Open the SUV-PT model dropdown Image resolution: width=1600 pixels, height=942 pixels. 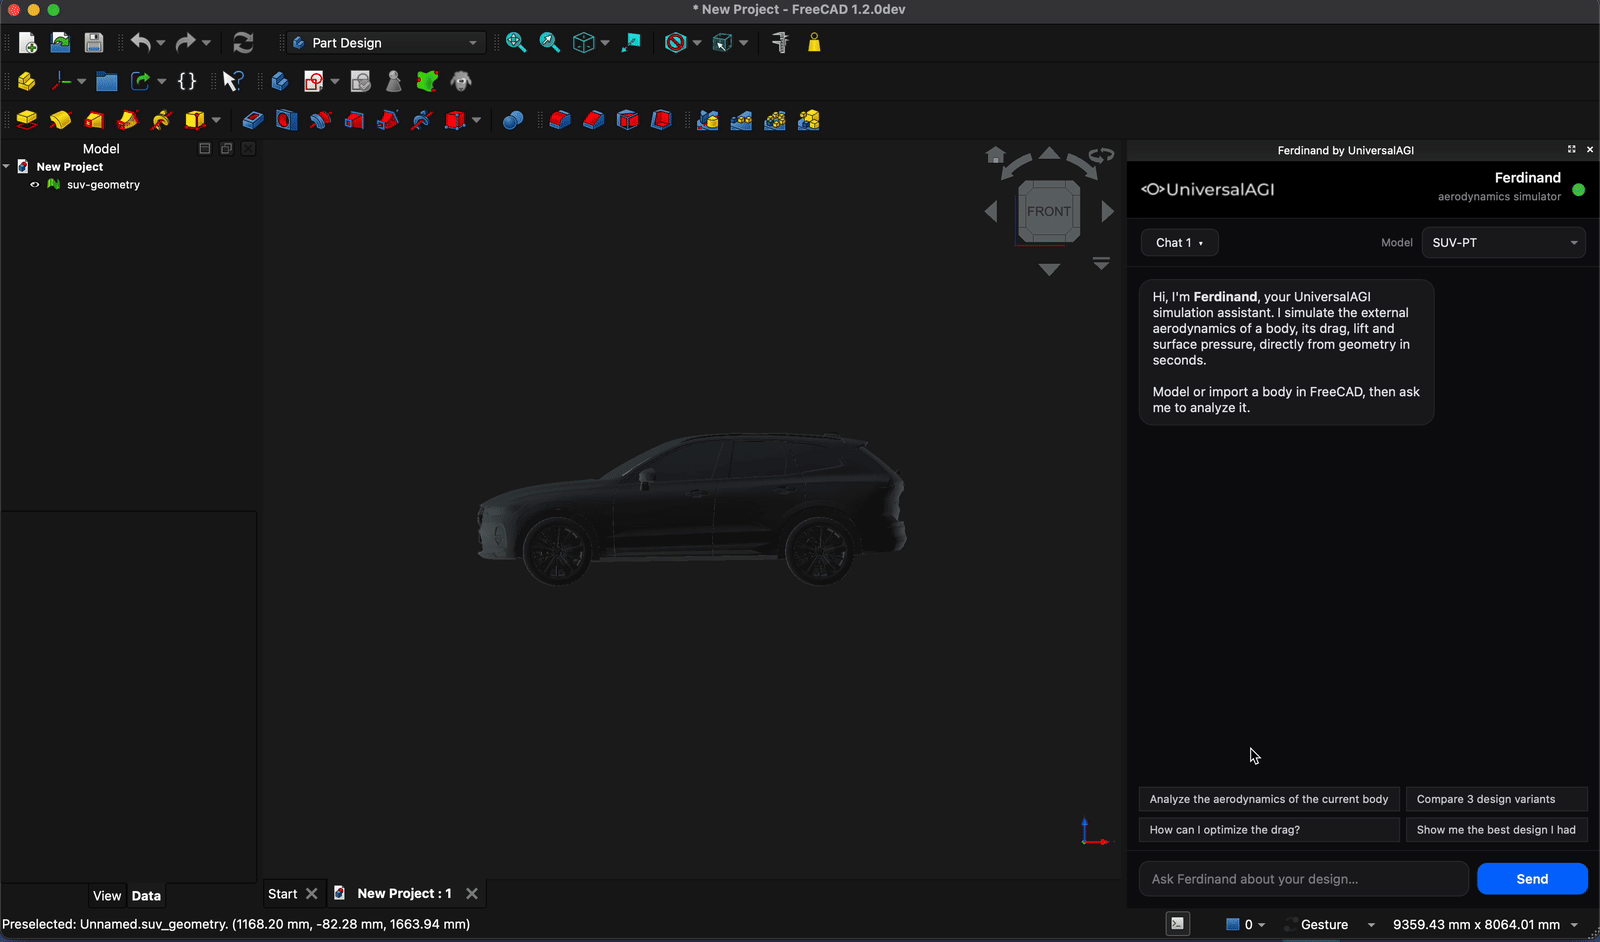click(1504, 243)
